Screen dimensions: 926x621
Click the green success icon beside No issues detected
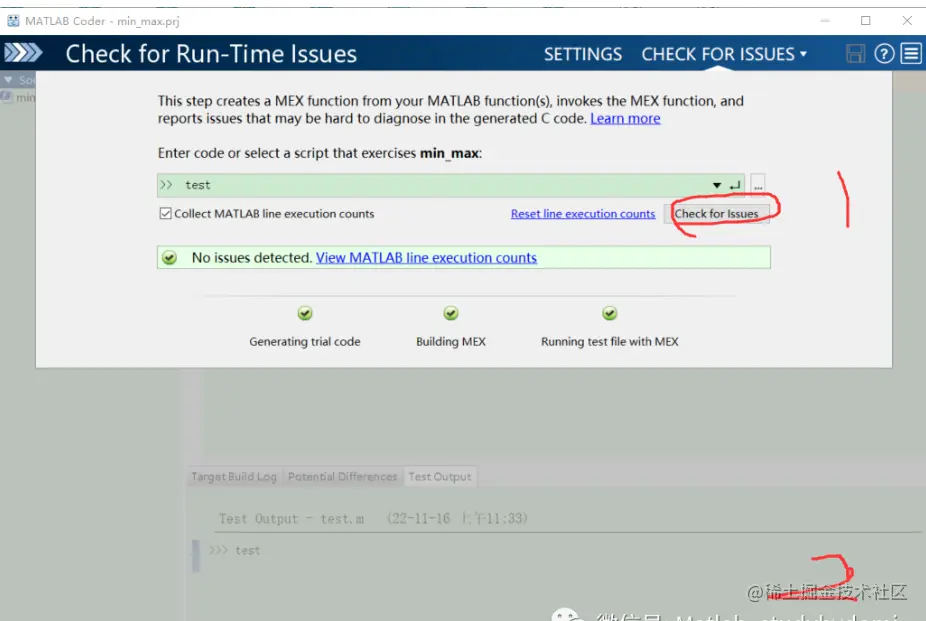pos(169,258)
